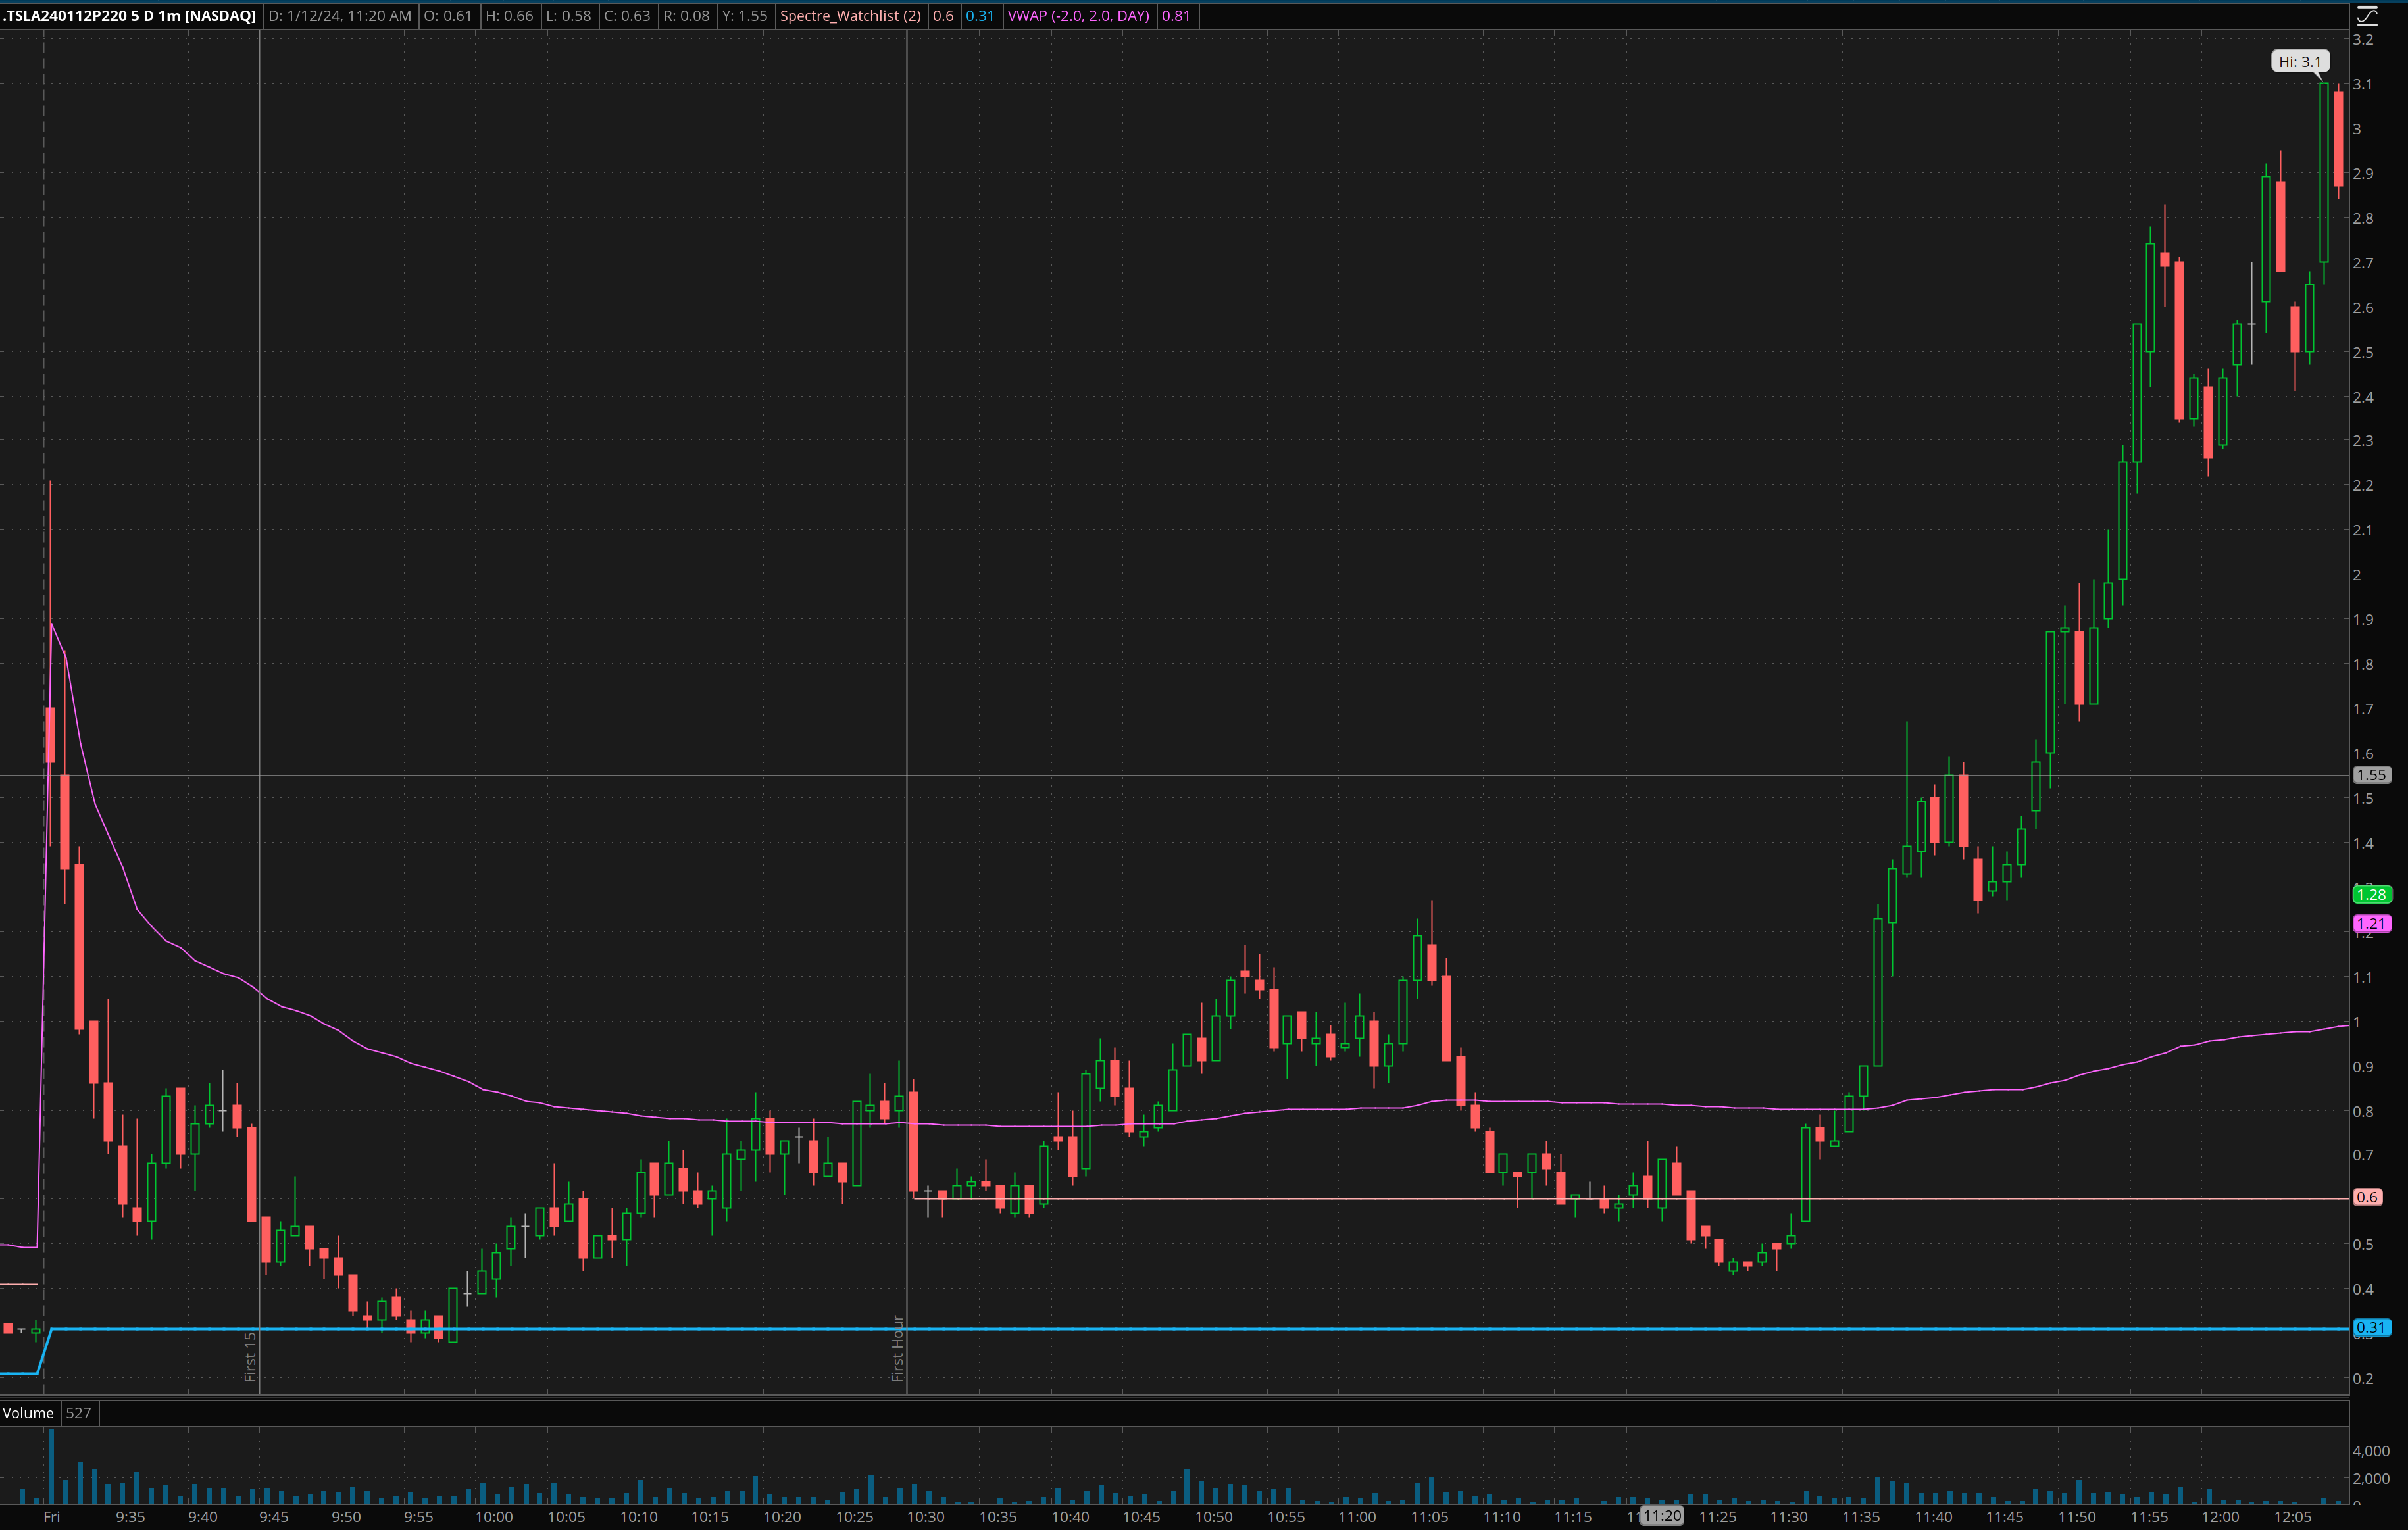Screen dimensions: 2408x1530
Task: Click the volume value 527 field
Action: click(78, 1413)
